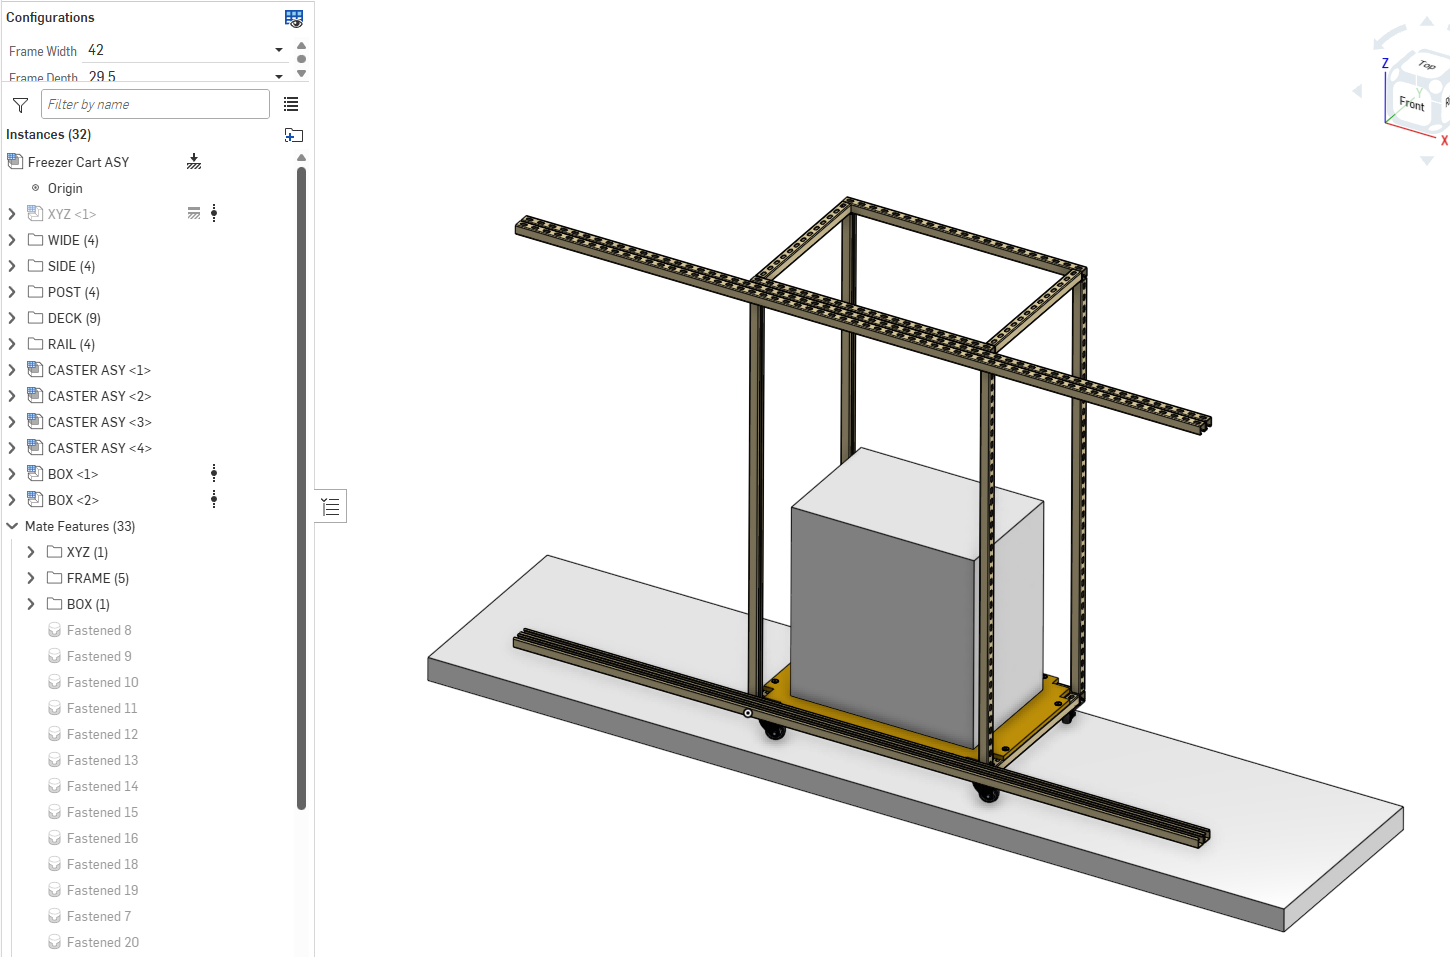Open the configuration table visibility icon
1450x957 pixels.
[x=294, y=18]
